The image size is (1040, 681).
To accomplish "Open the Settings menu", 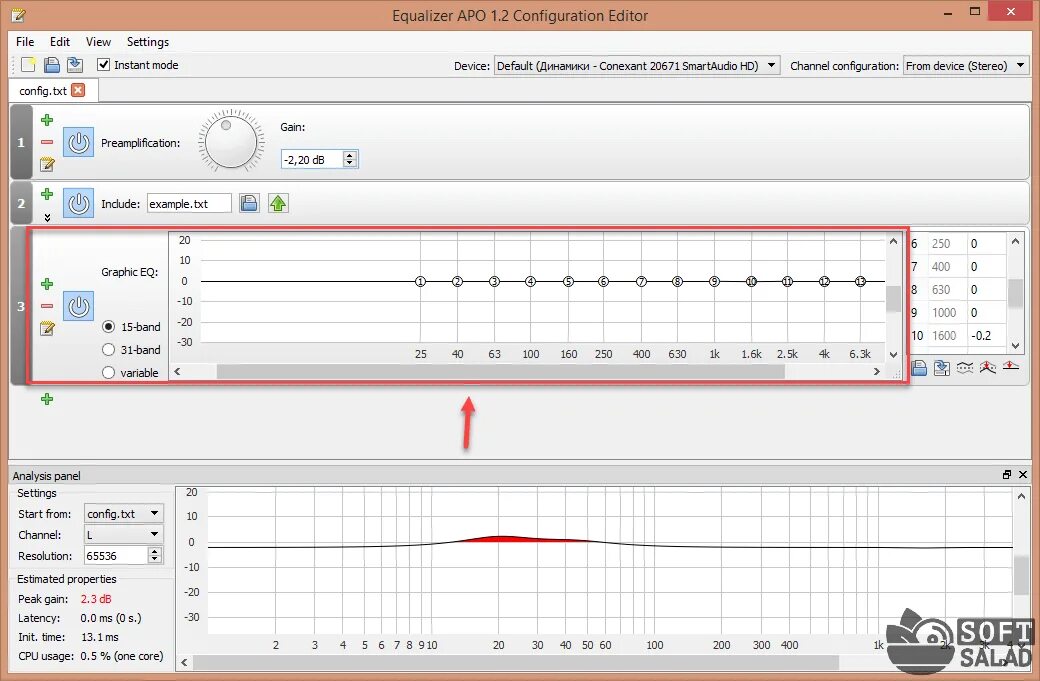I will 147,42.
